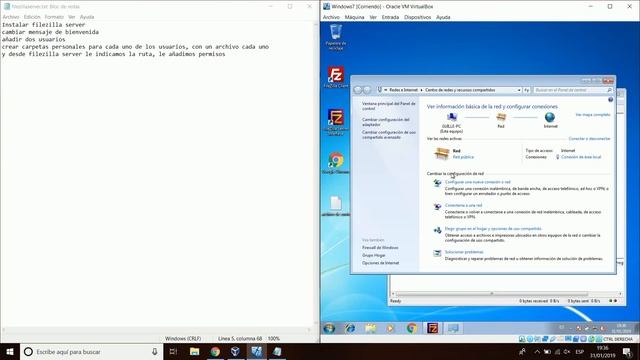Click Red pública network type link
Screen dimensions: 640x360
click(x=463, y=157)
